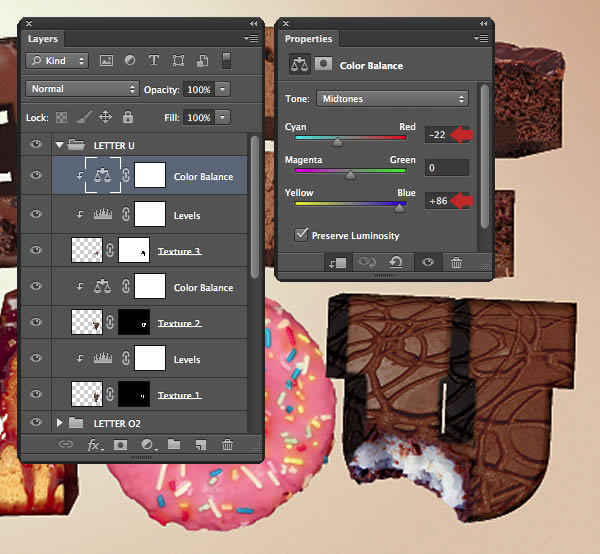Expand the LETTER O2 group
The image size is (600, 554).
59,423
